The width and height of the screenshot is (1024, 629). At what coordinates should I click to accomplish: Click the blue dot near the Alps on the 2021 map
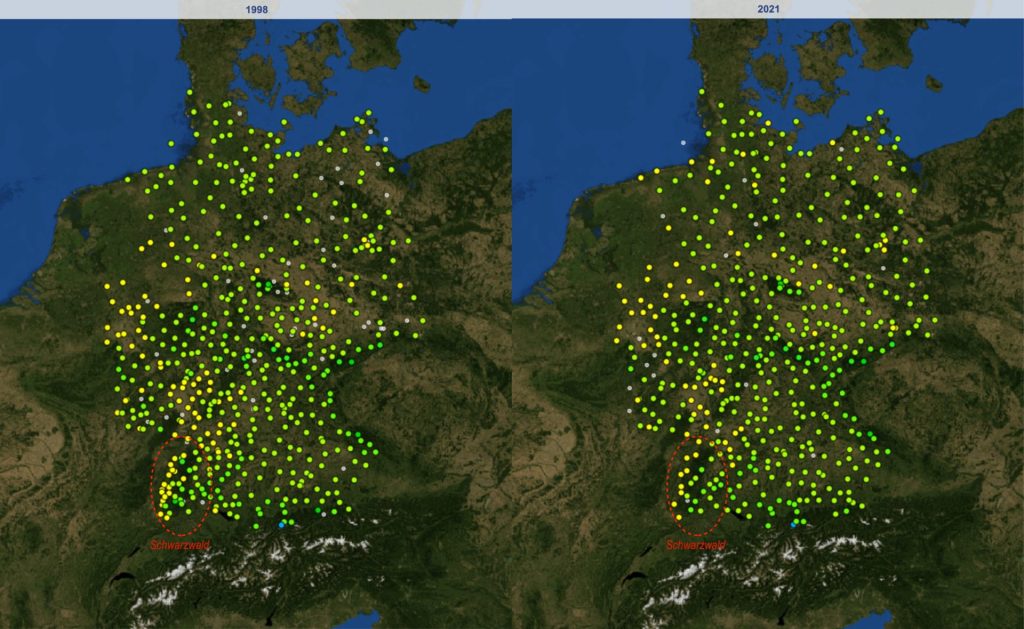[x=793, y=525]
